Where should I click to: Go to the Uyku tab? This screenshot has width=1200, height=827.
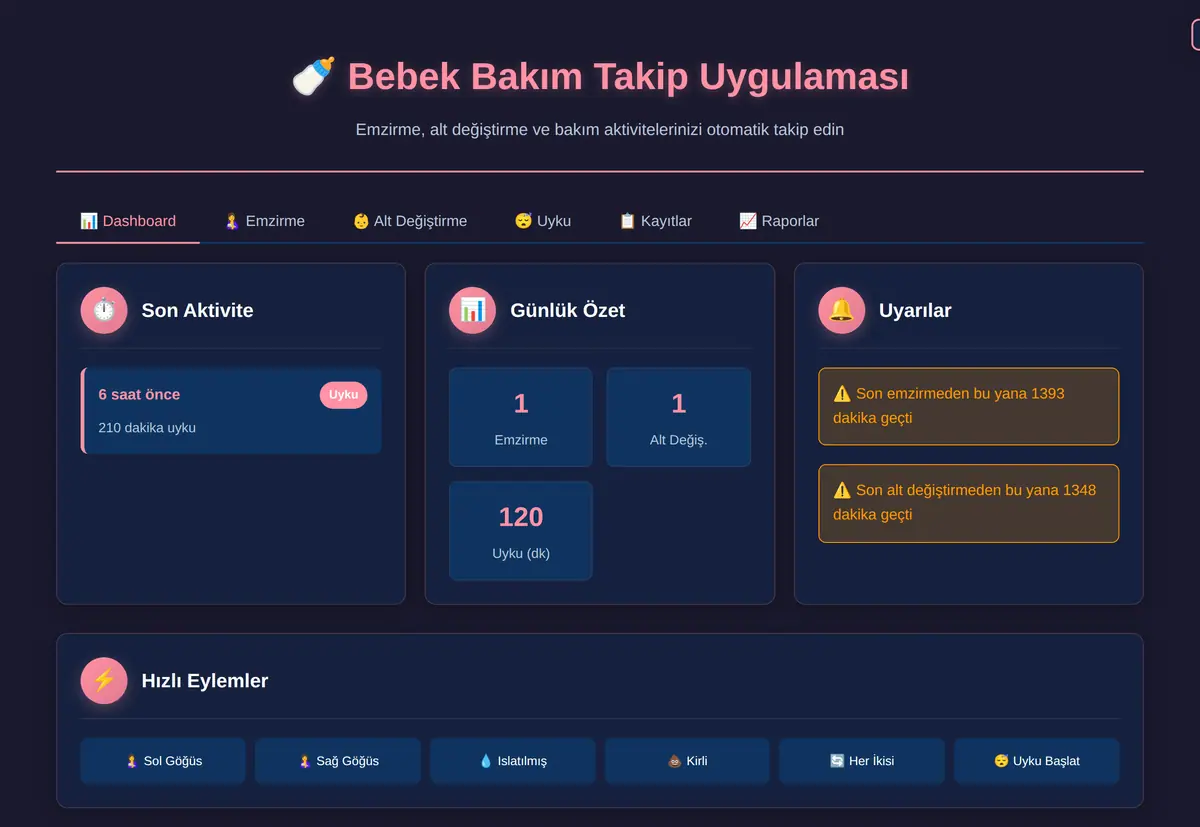point(543,221)
